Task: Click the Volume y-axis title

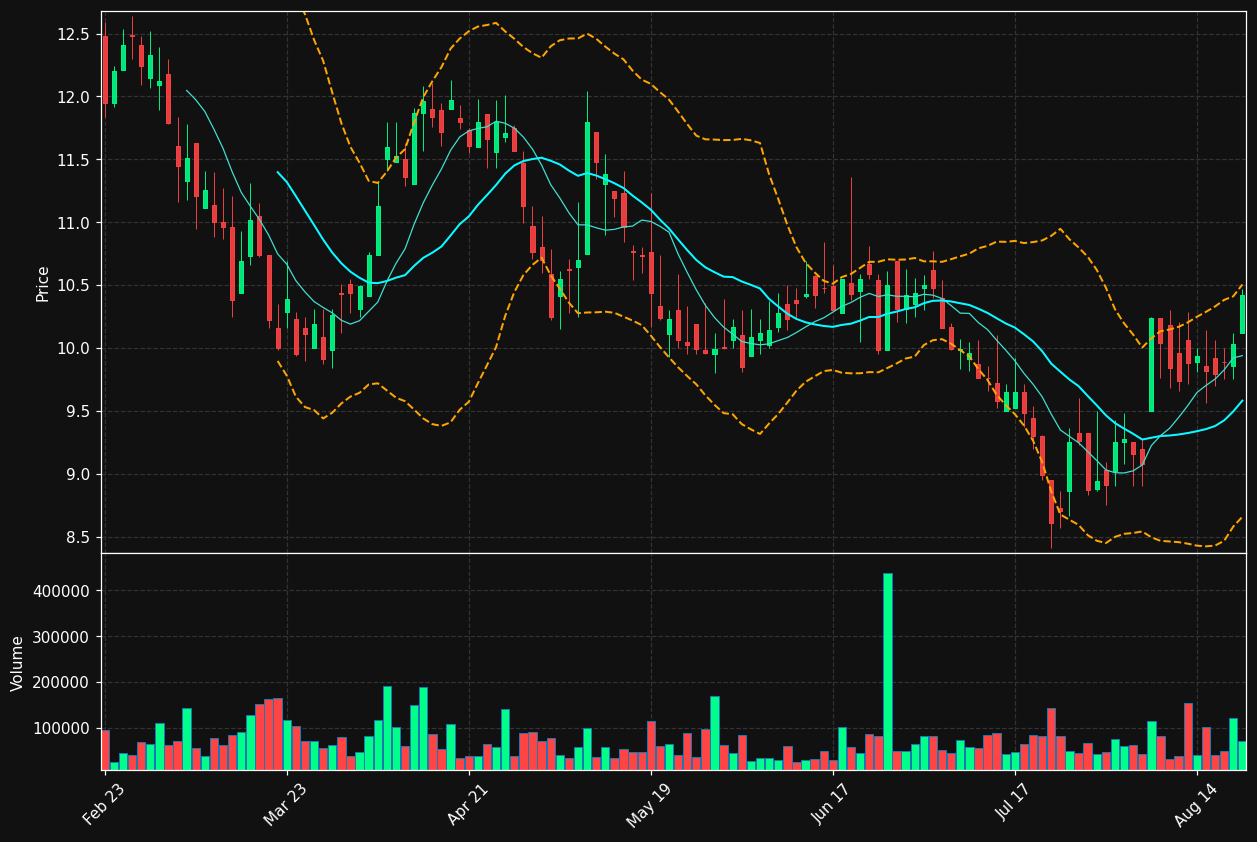Action: [18, 663]
